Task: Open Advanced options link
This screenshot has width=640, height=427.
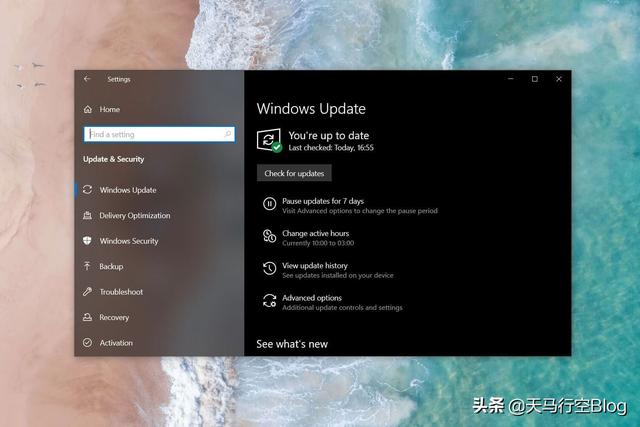Action: coord(312,298)
